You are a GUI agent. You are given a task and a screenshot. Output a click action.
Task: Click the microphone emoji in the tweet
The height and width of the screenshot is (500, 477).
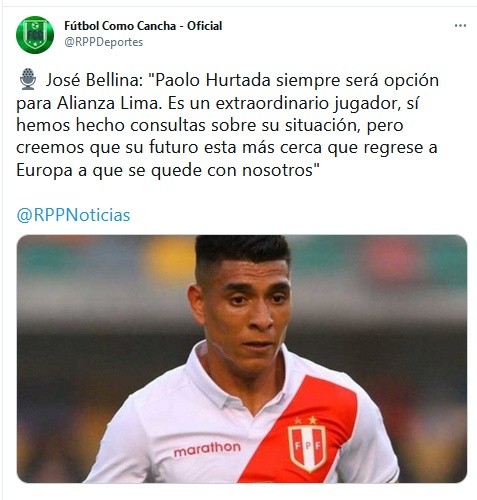tap(28, 79)
